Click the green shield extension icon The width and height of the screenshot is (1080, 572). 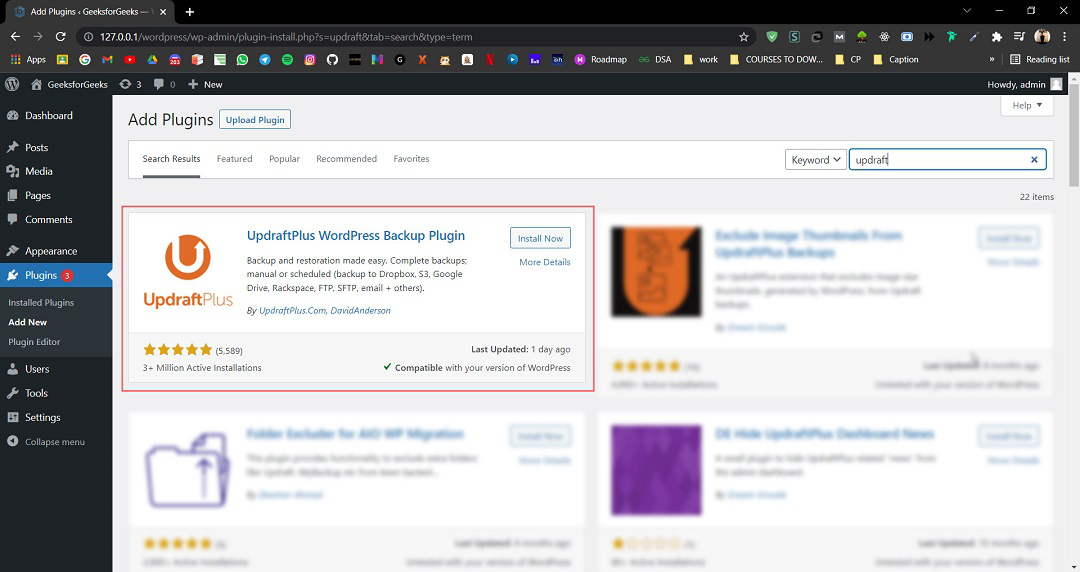pos(771,37)
